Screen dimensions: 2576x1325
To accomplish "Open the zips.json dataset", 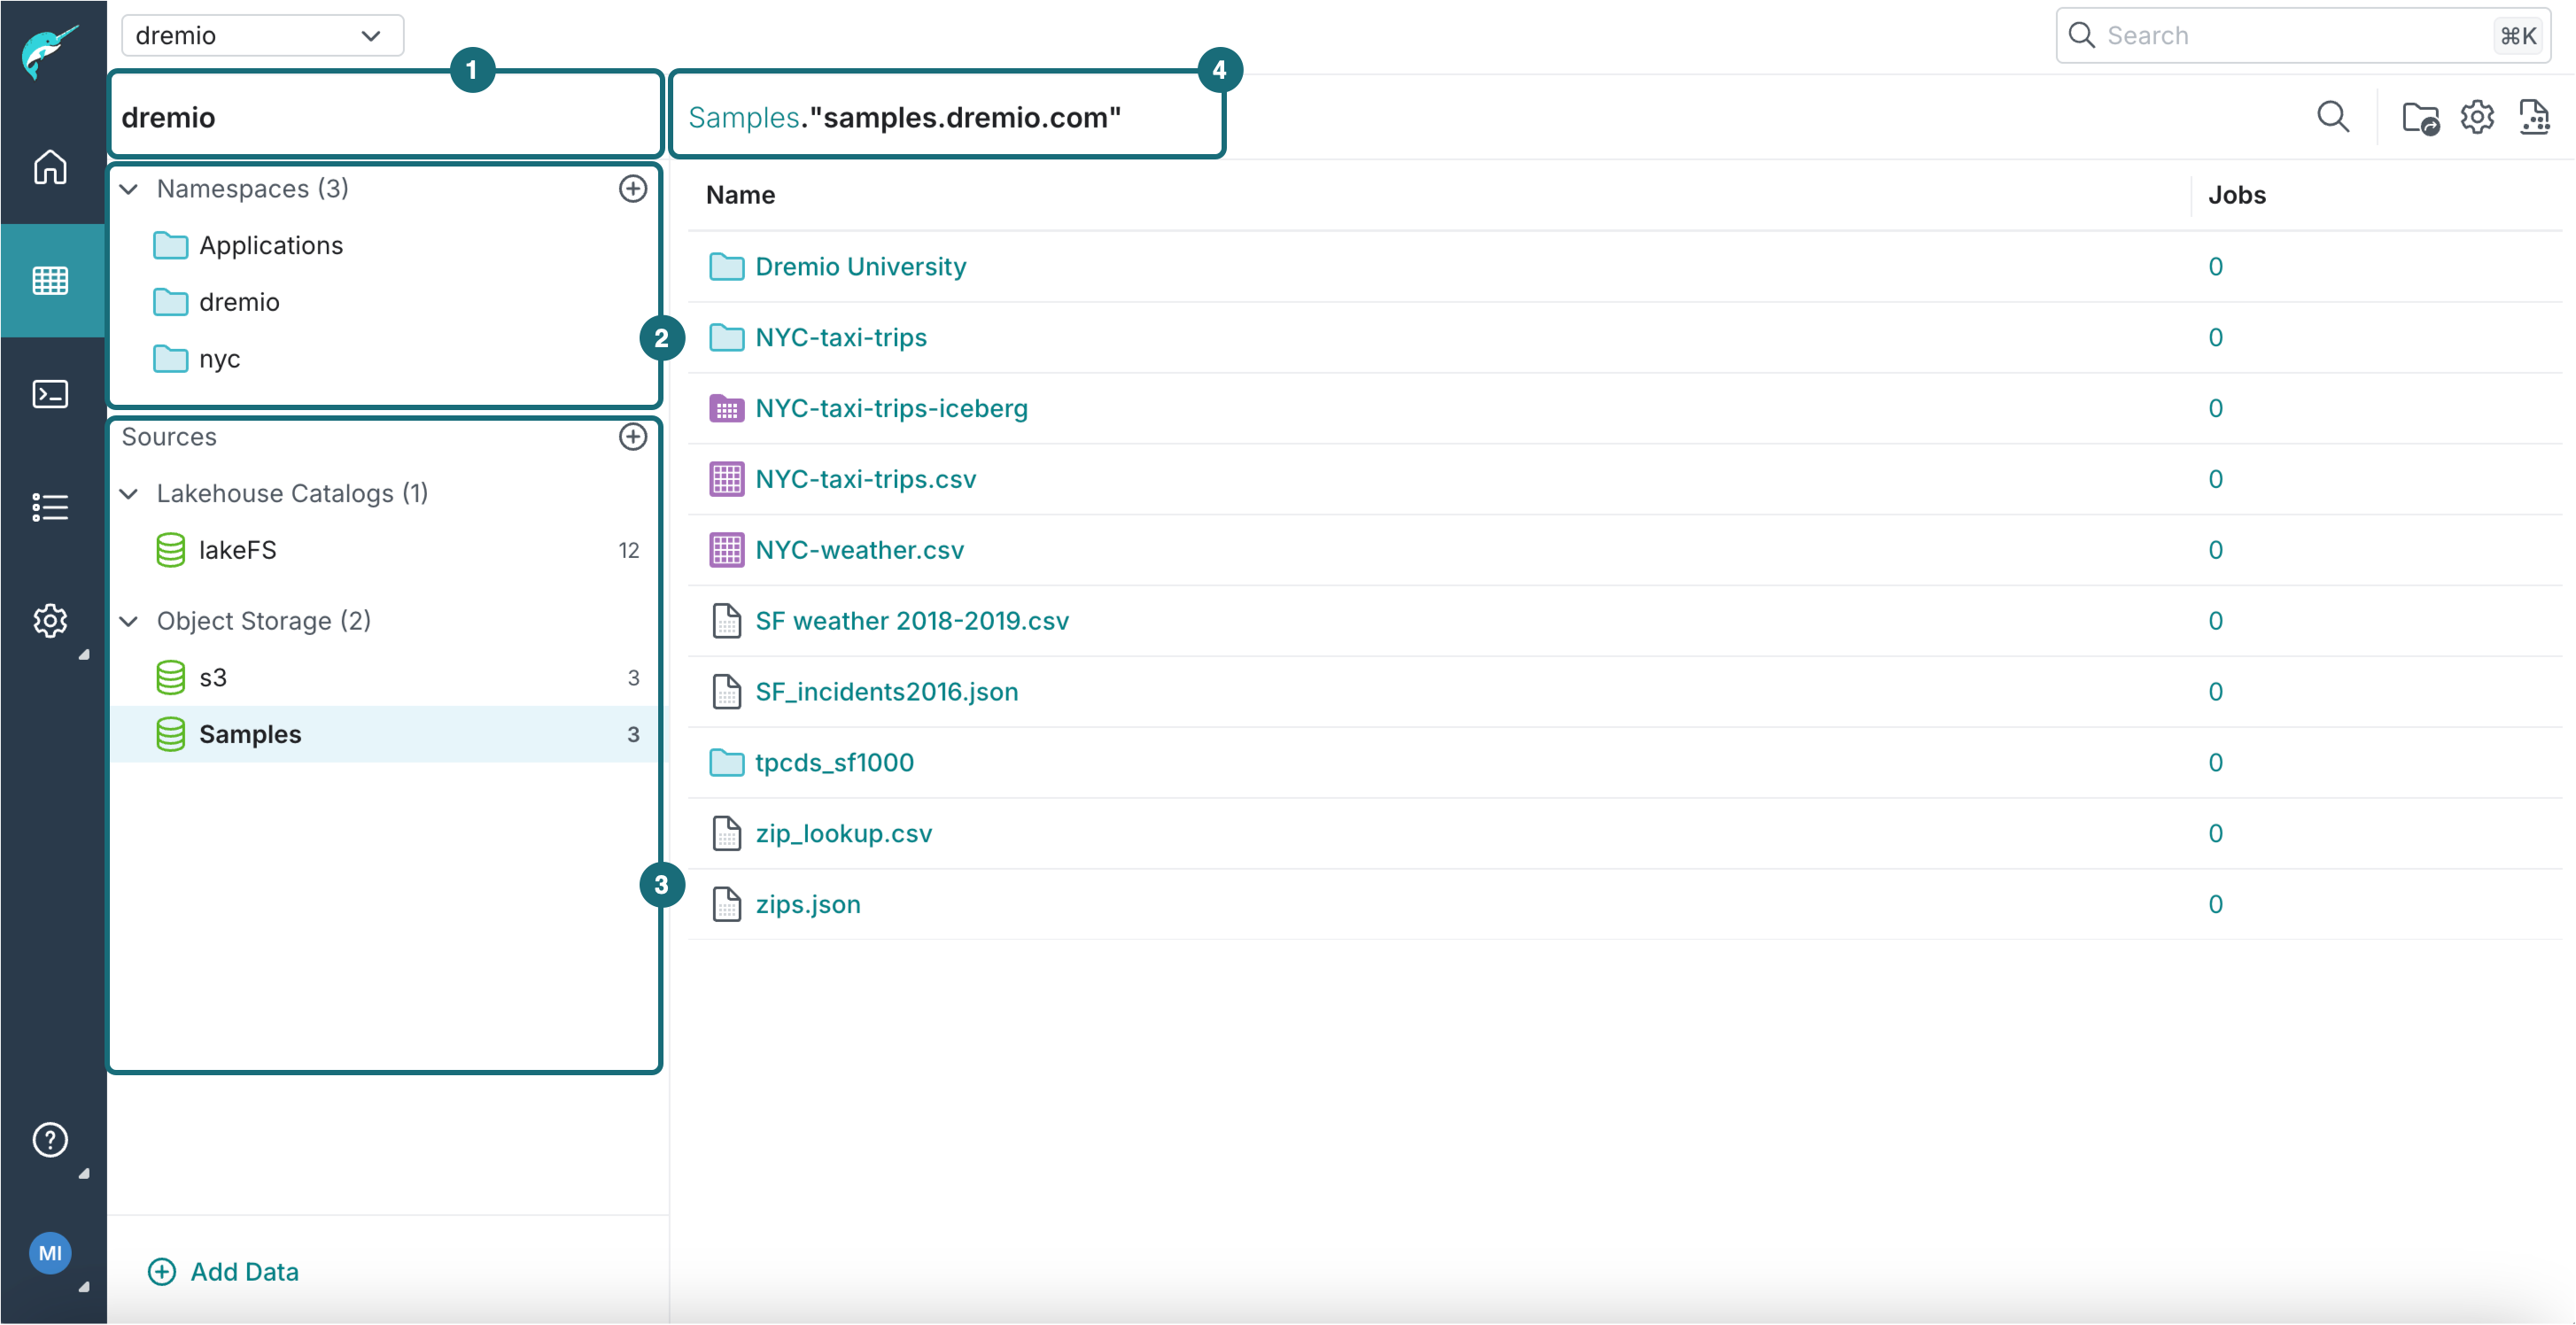I will pos(807,904).
